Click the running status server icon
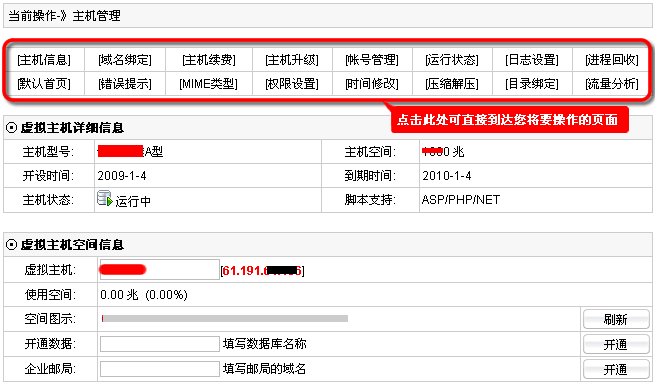 pyautogui.click(x=105, y=198)
